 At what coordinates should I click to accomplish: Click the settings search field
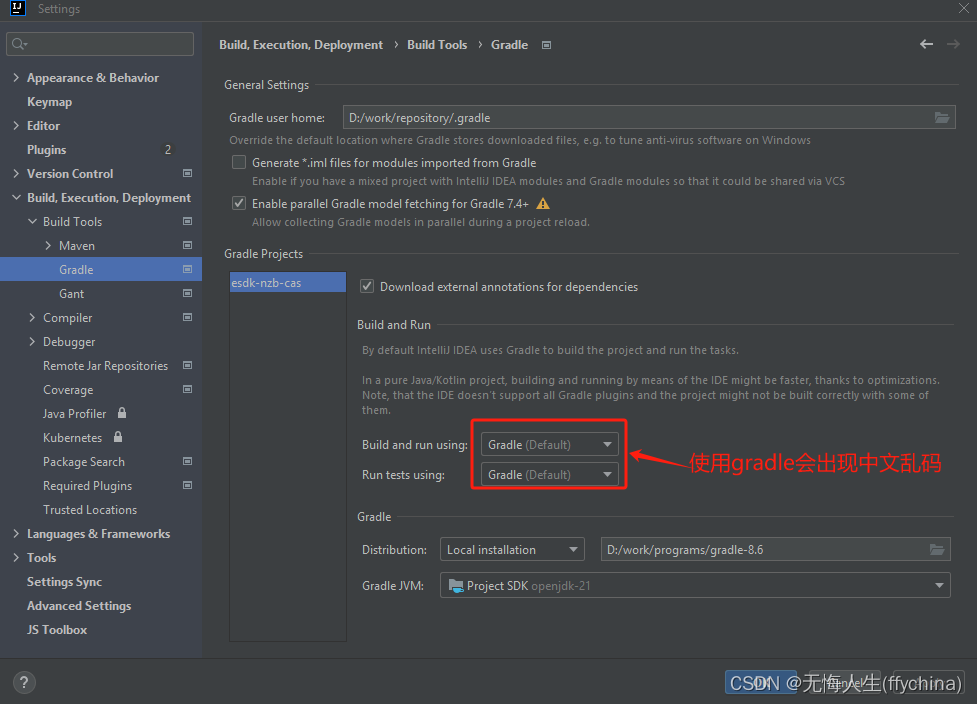(x=100, y=44)
